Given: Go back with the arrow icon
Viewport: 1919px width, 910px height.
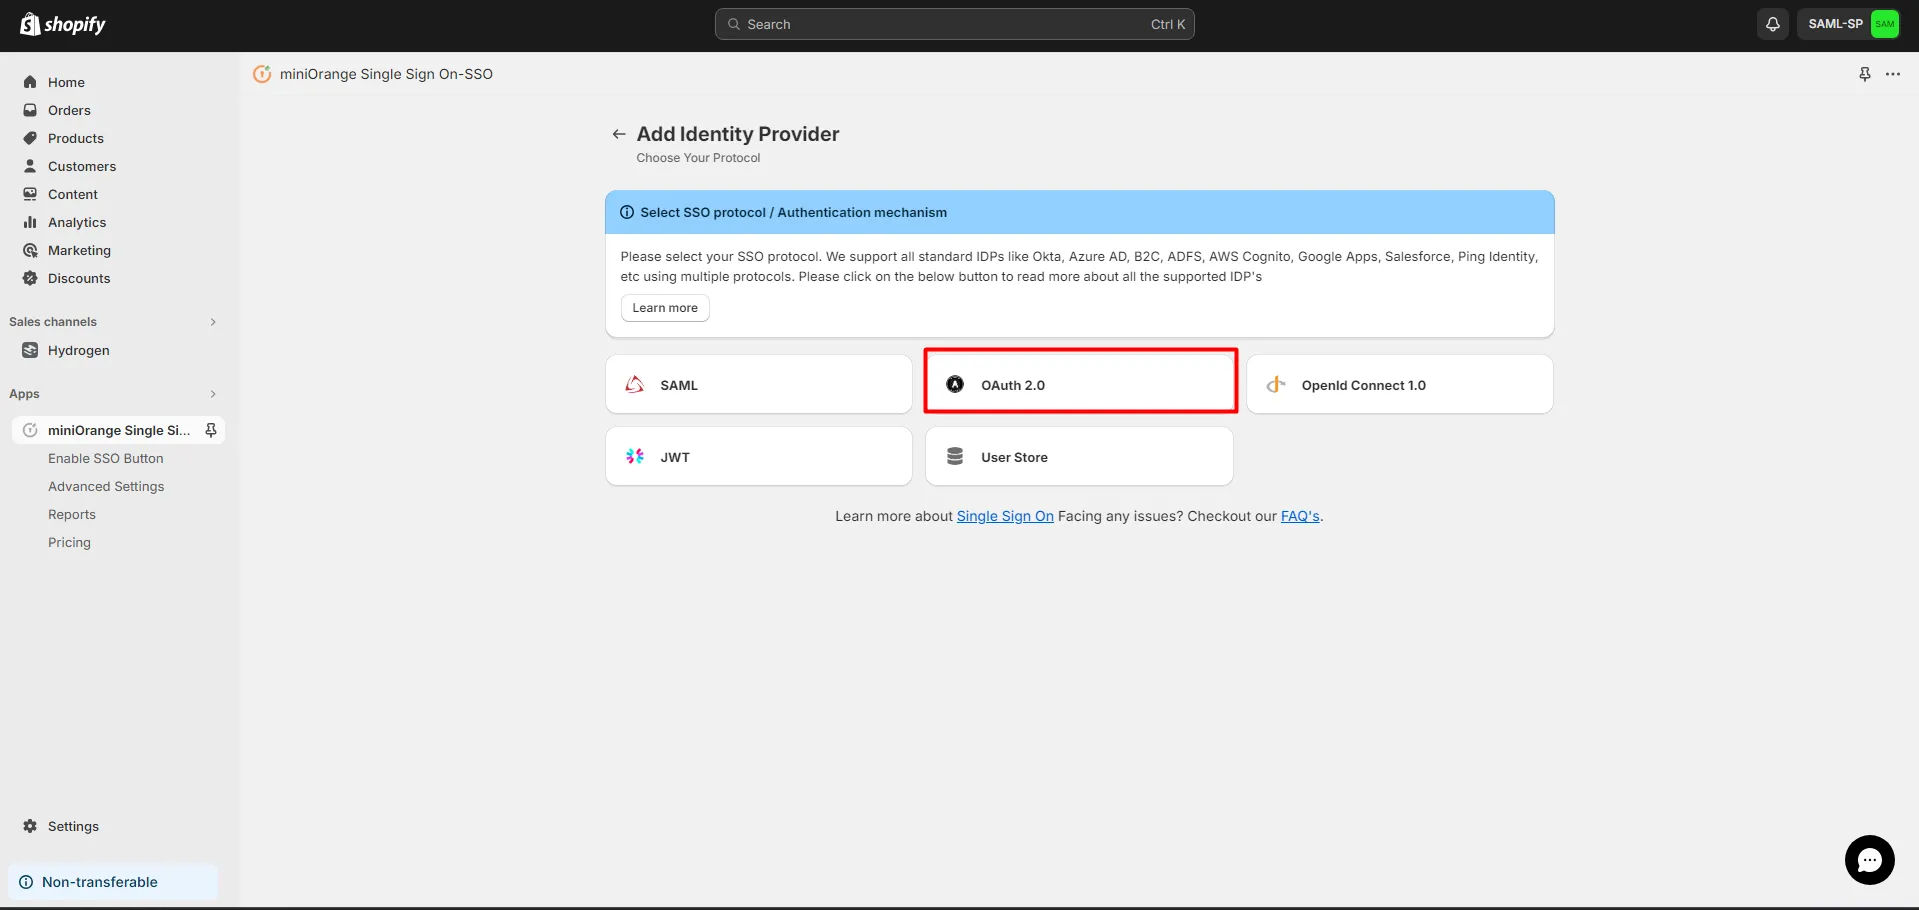Looking at the screenshot, I should pyautogui.click(x=619, y=134).
